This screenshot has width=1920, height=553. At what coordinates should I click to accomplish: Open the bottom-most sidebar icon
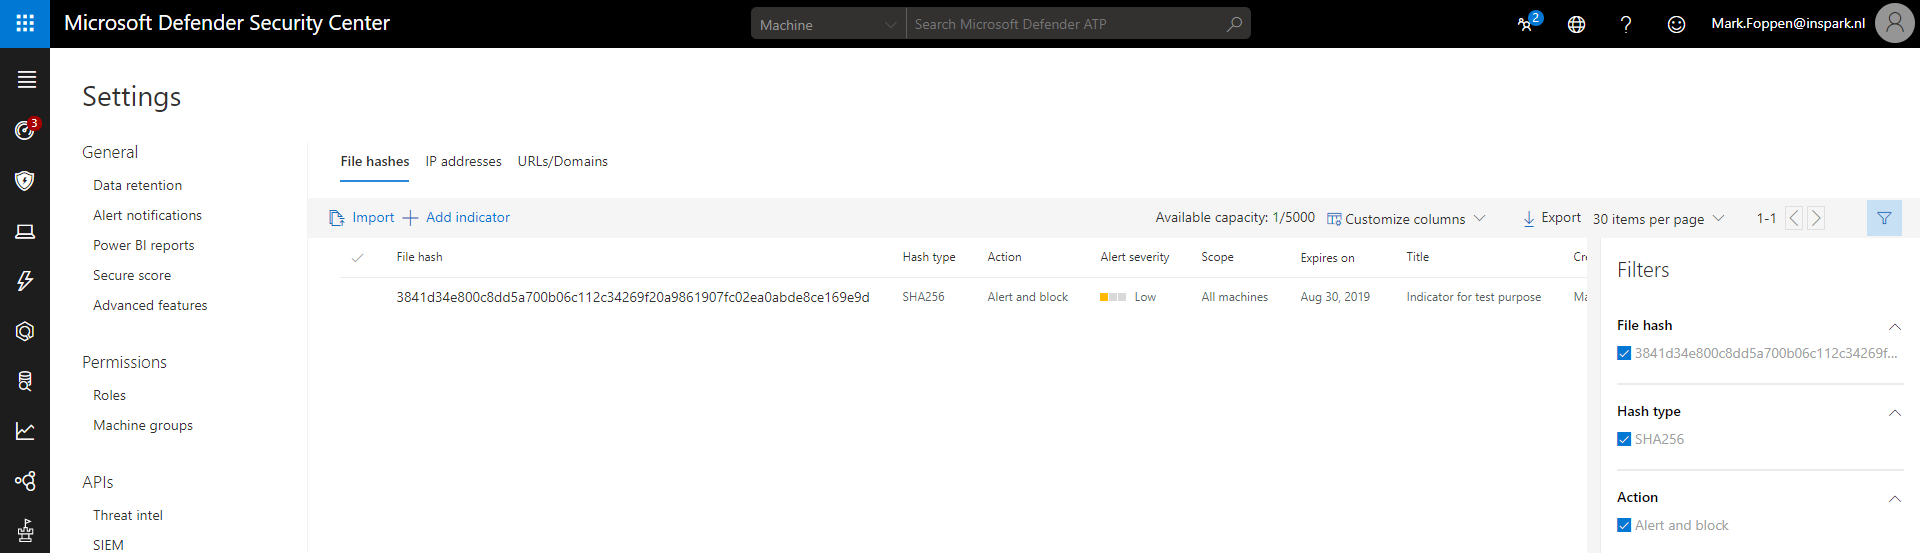click(25, 531)
